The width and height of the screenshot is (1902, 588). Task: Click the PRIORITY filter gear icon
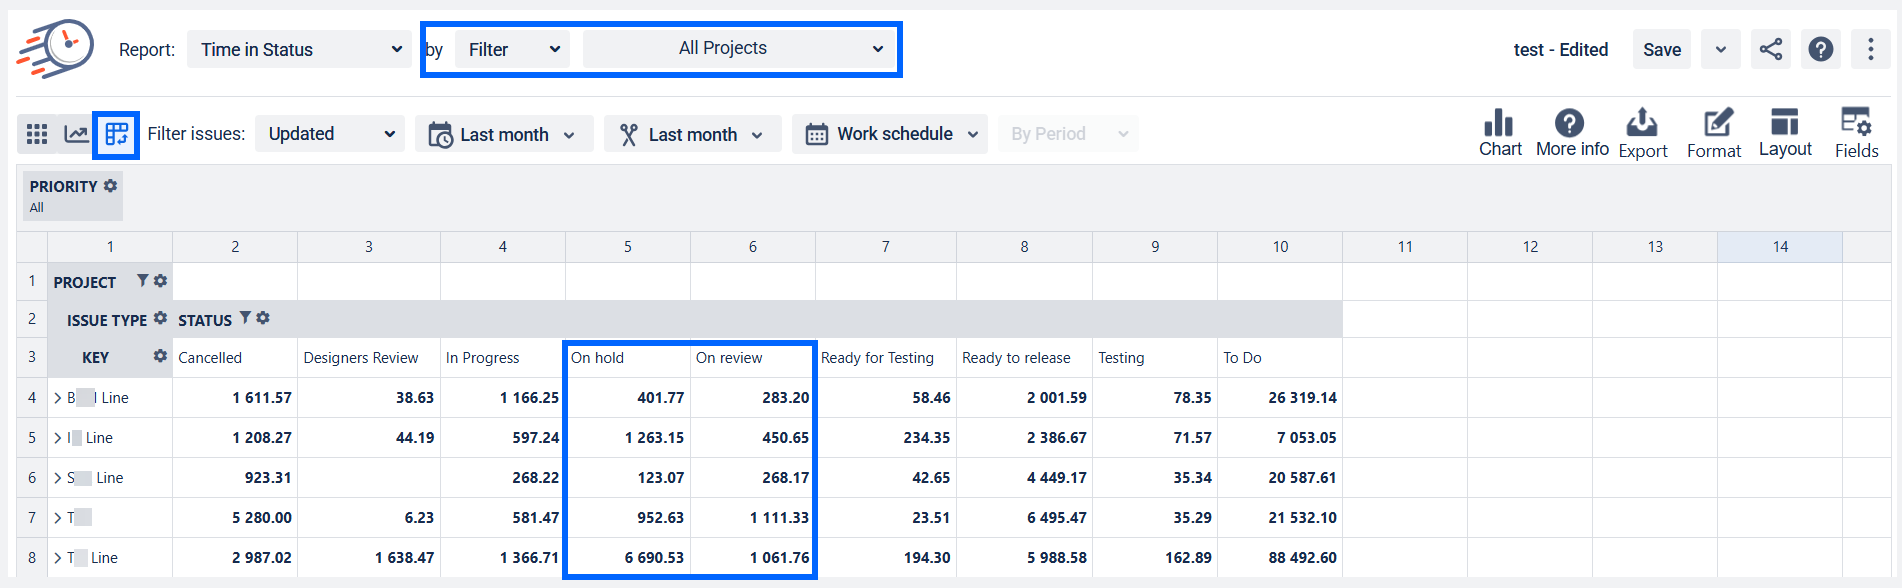coord(111,186)
